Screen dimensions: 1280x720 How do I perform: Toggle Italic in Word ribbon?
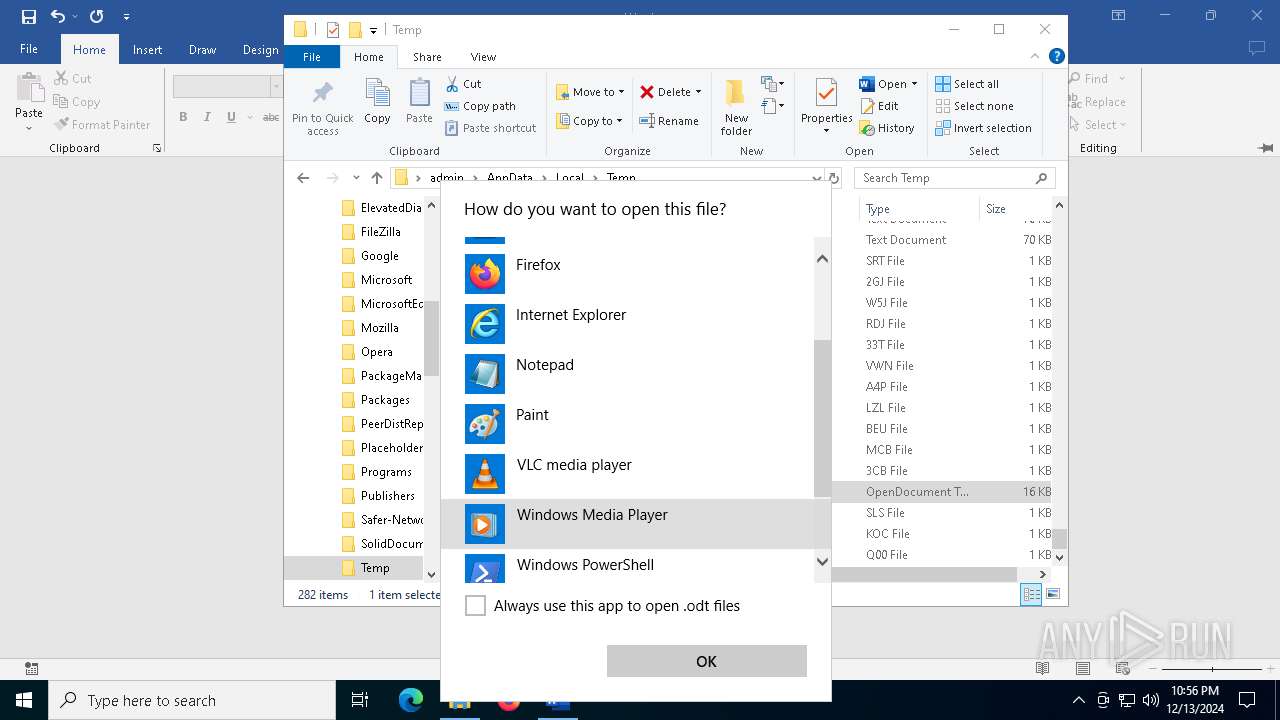point(207,117)
